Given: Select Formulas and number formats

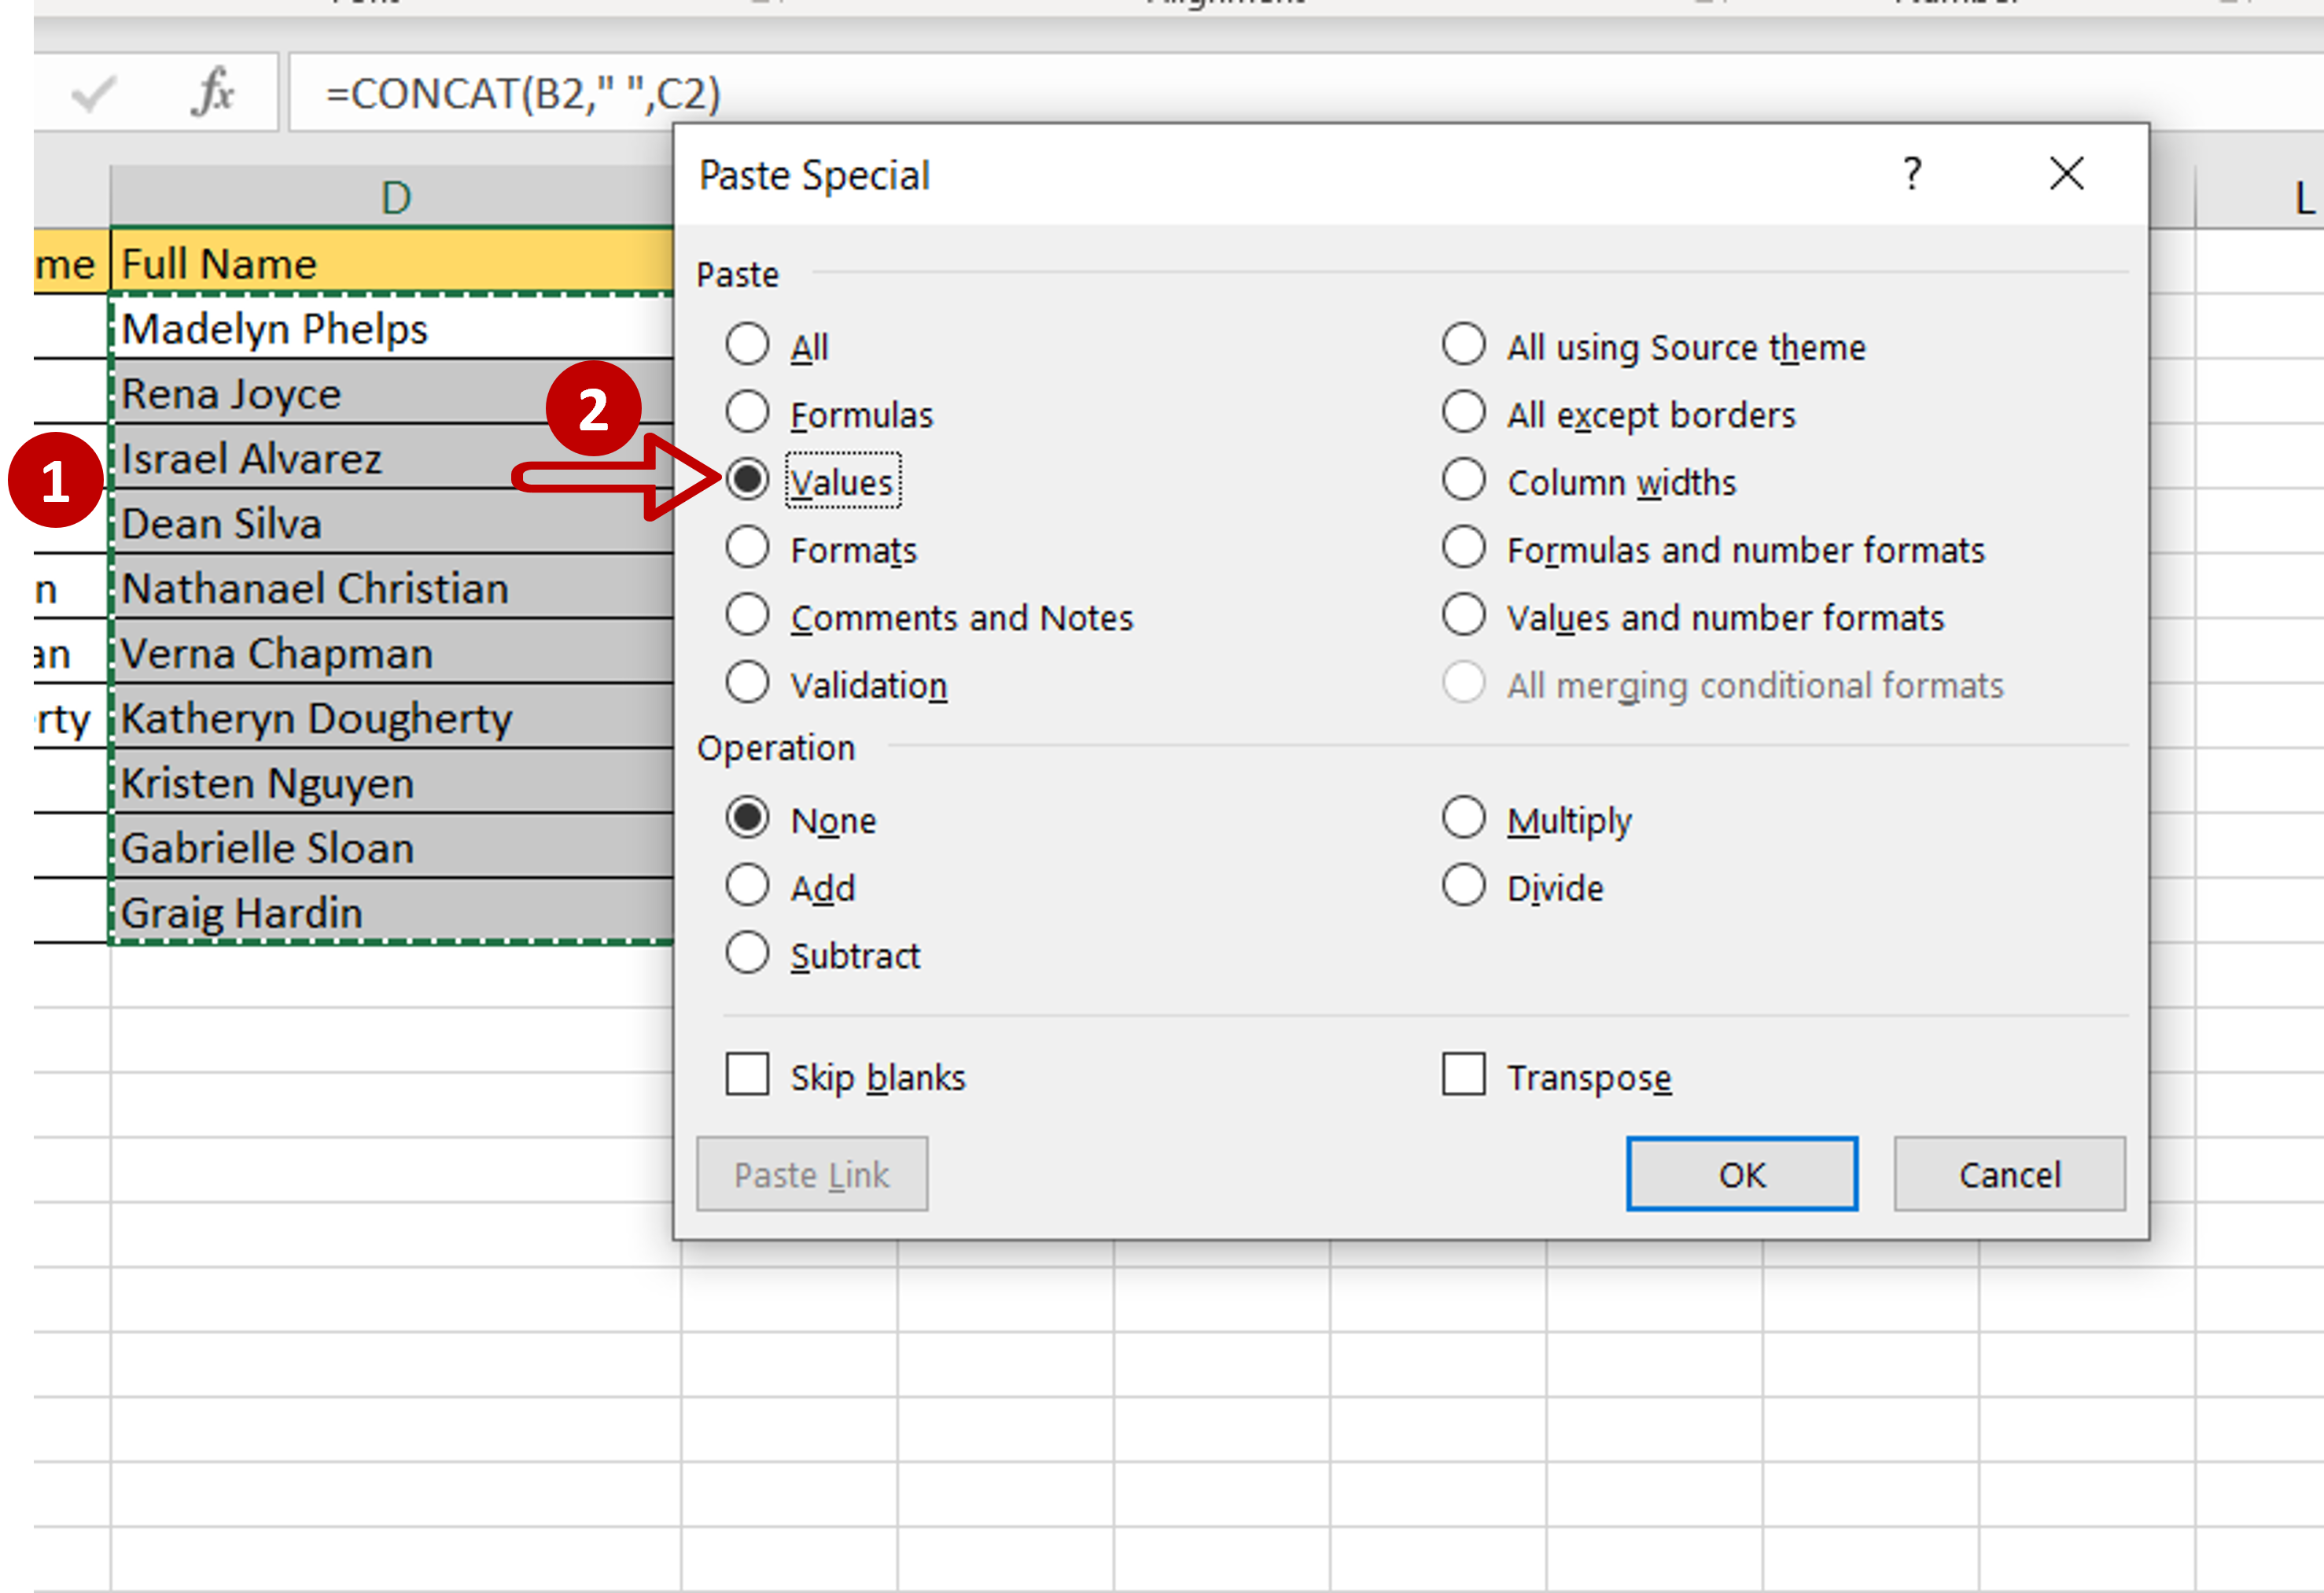Looking at the screenshot, I should click(1463, 548).
